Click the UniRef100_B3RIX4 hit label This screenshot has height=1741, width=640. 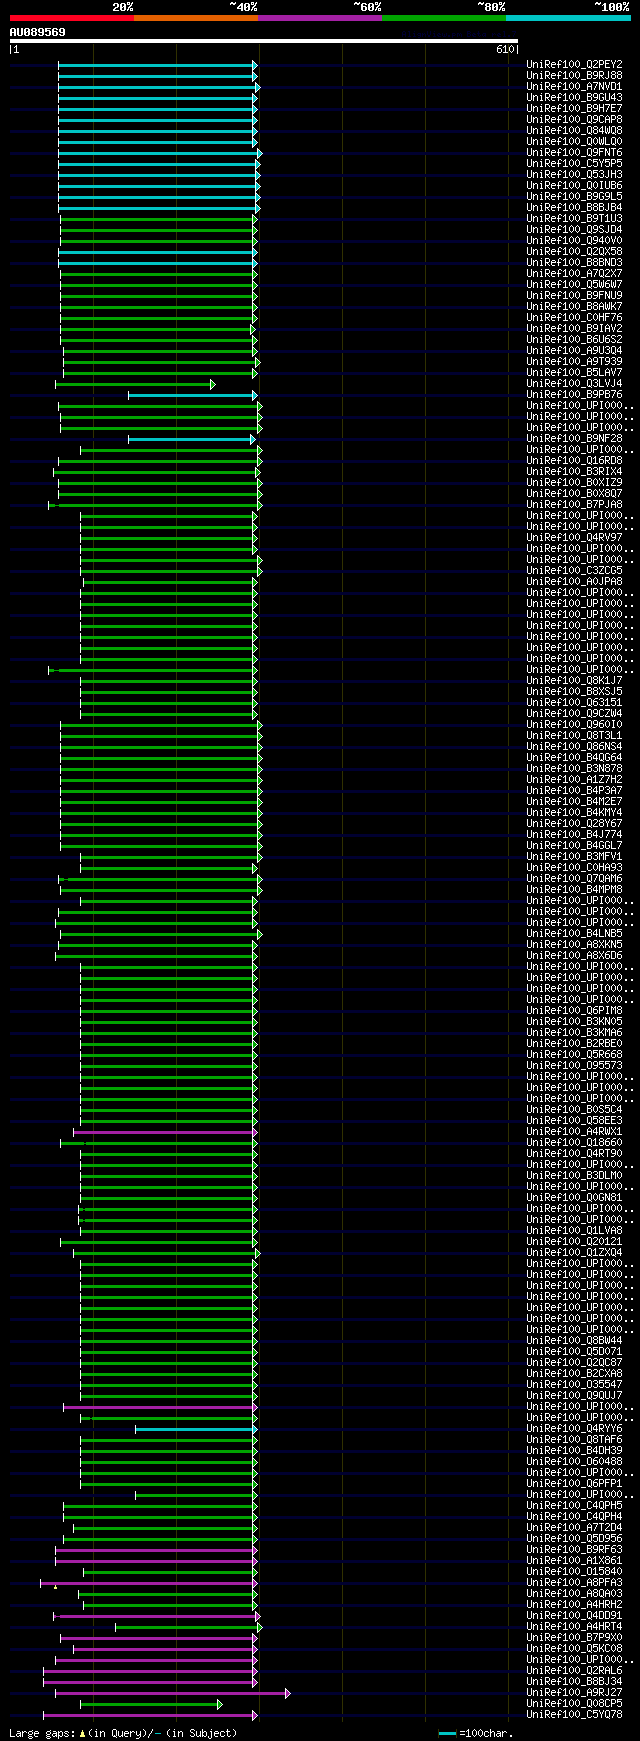pos(574,472)
